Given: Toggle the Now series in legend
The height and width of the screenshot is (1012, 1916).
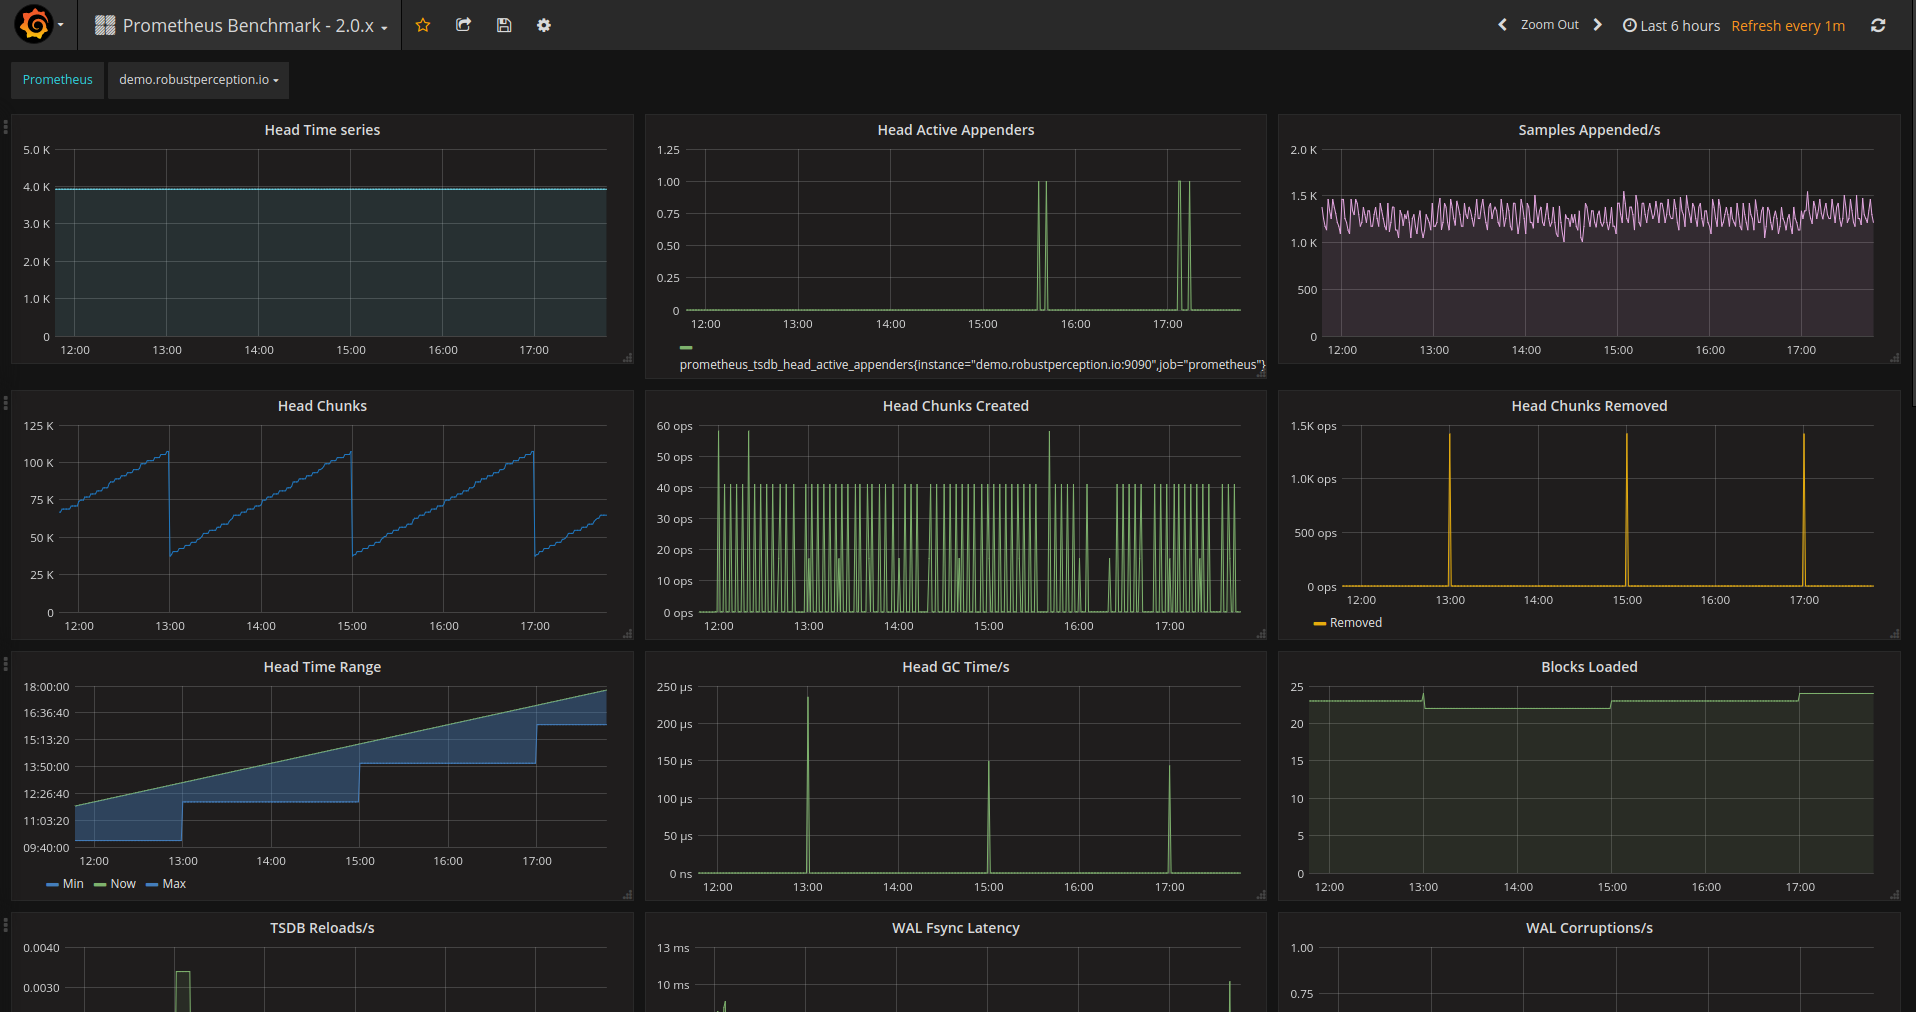Looking at the screenshot, I should click(x=115, y=884).
